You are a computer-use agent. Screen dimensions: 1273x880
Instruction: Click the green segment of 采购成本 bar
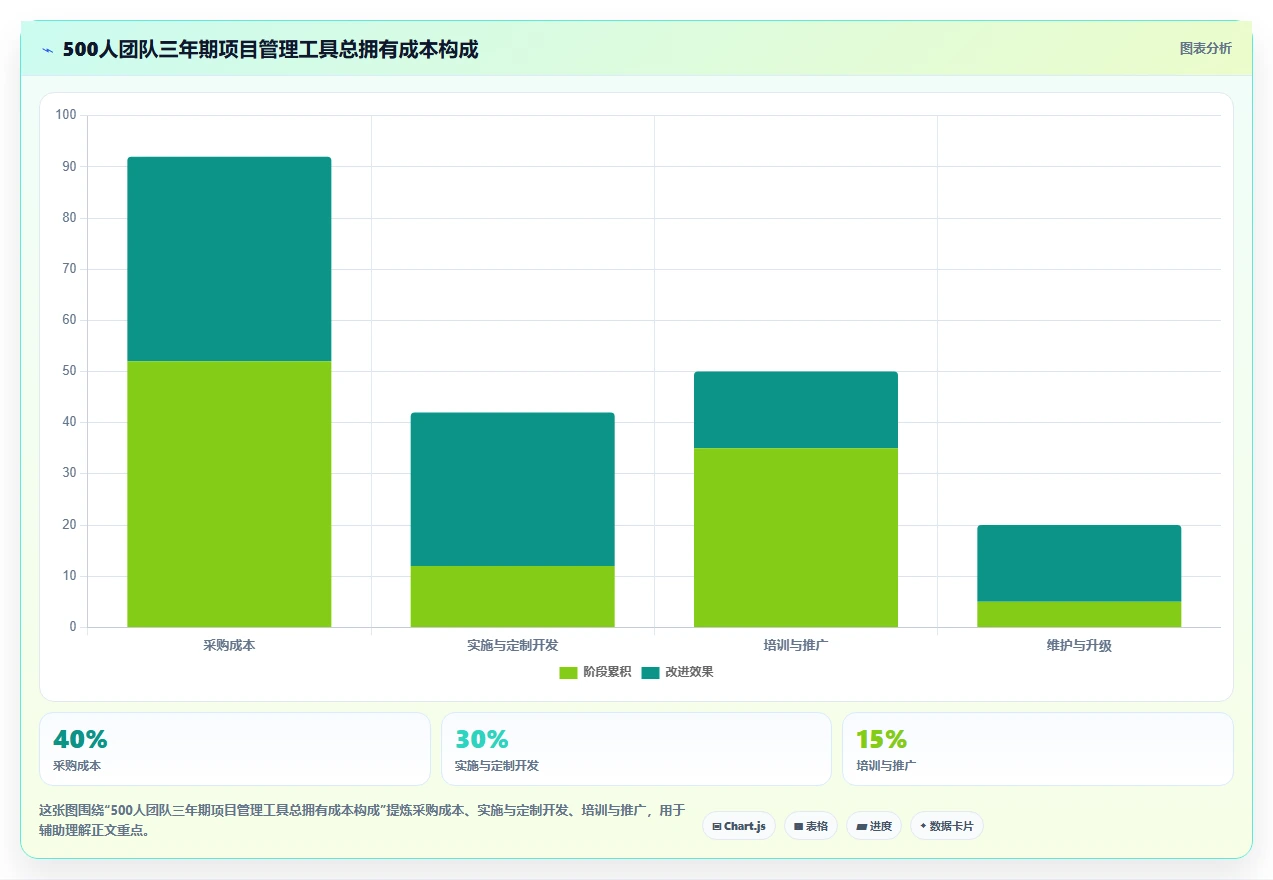[229, 494]
